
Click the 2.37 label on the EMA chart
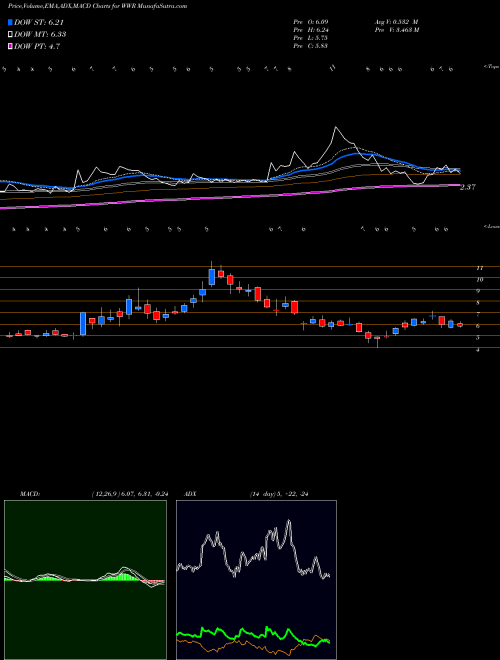468,187
